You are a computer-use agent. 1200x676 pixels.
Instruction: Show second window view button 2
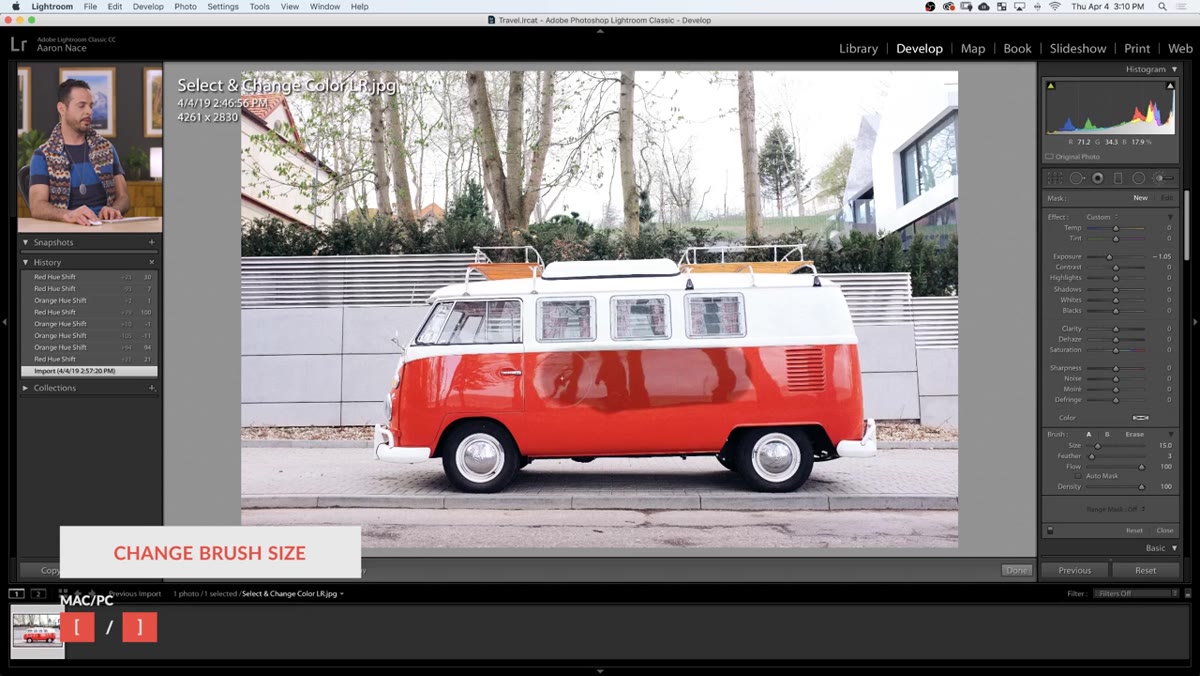38,594
